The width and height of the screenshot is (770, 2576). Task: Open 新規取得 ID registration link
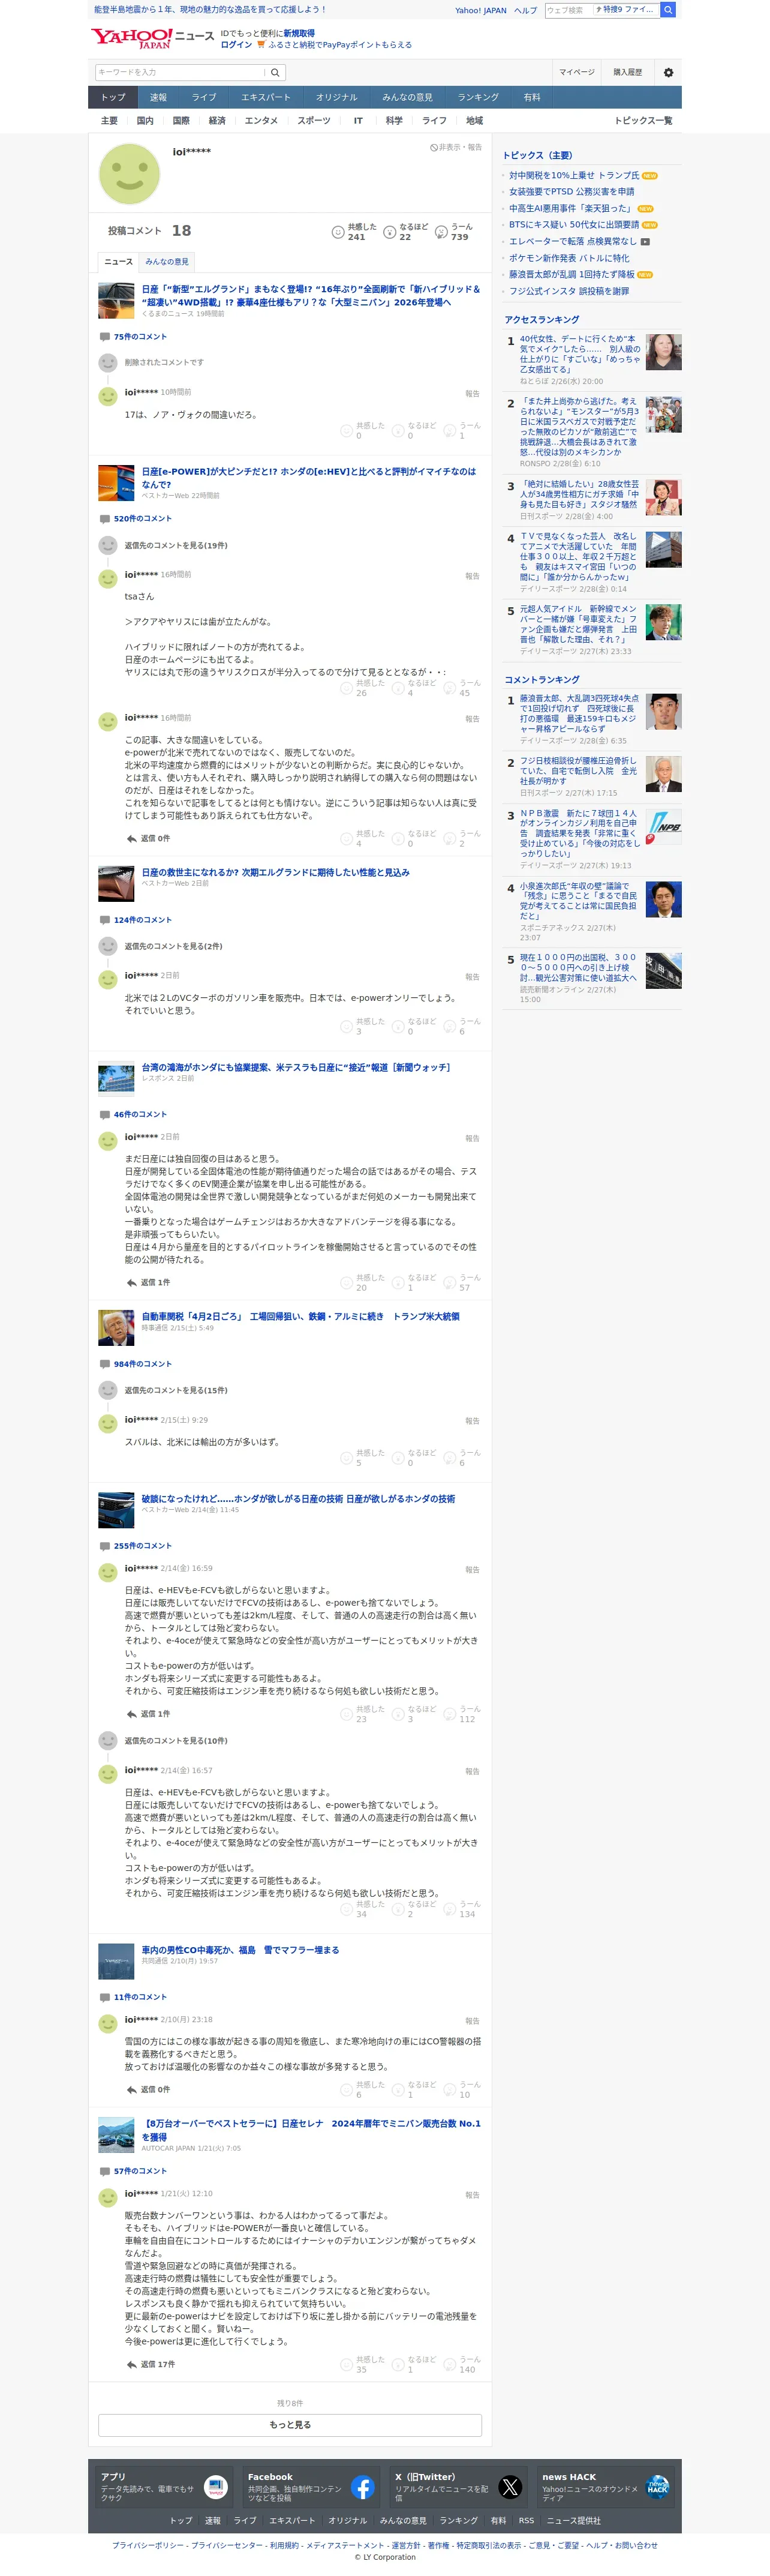click(298, 33)
